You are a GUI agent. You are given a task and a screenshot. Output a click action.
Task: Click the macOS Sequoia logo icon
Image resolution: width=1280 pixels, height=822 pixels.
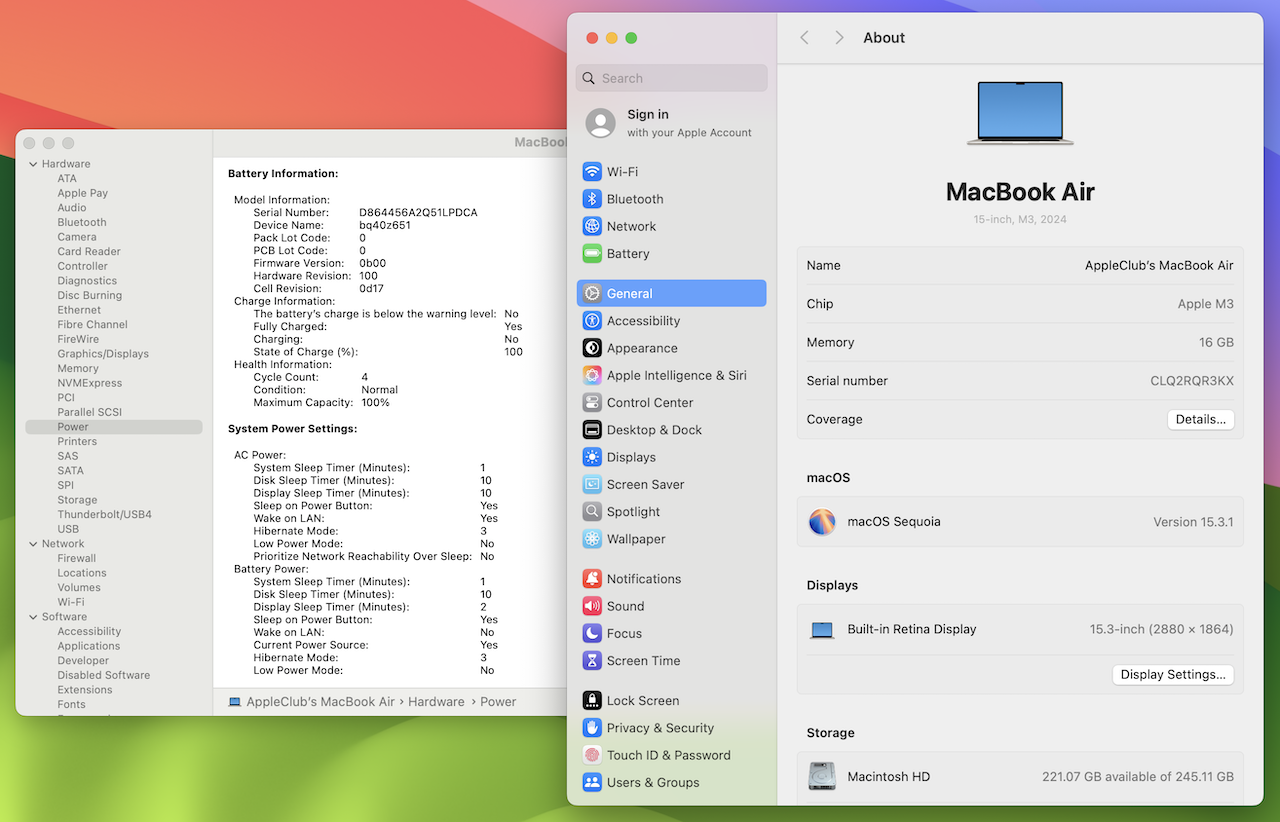click(x=822, y=522)
